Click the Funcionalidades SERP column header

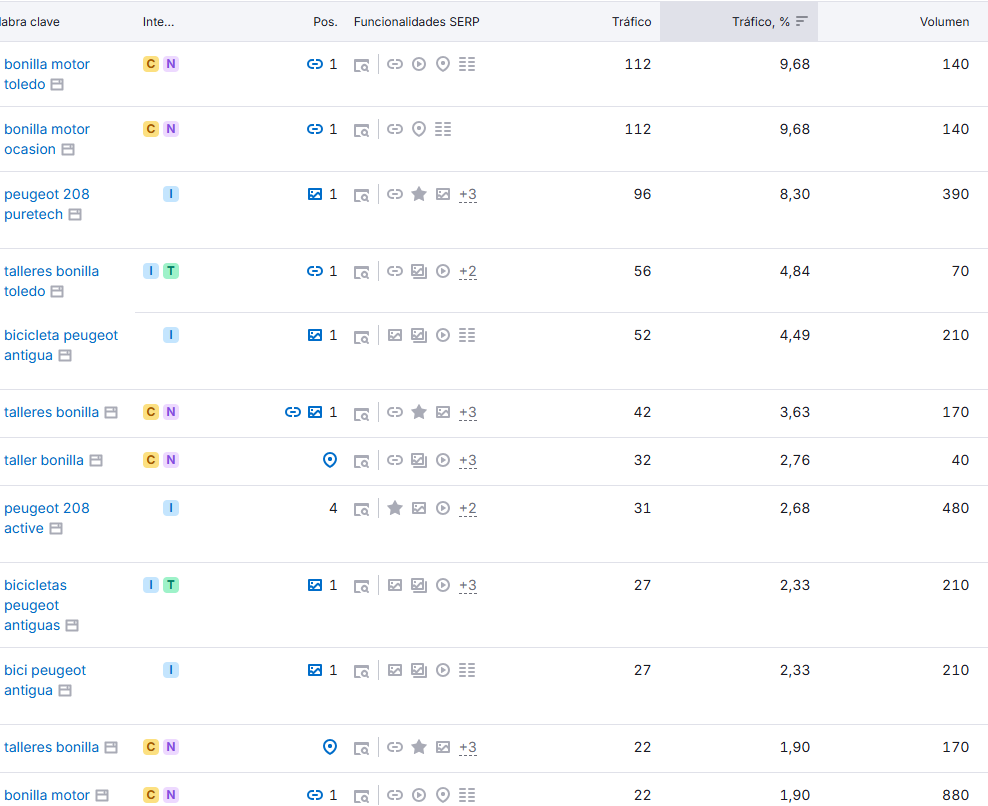click(x=416, y=22)
